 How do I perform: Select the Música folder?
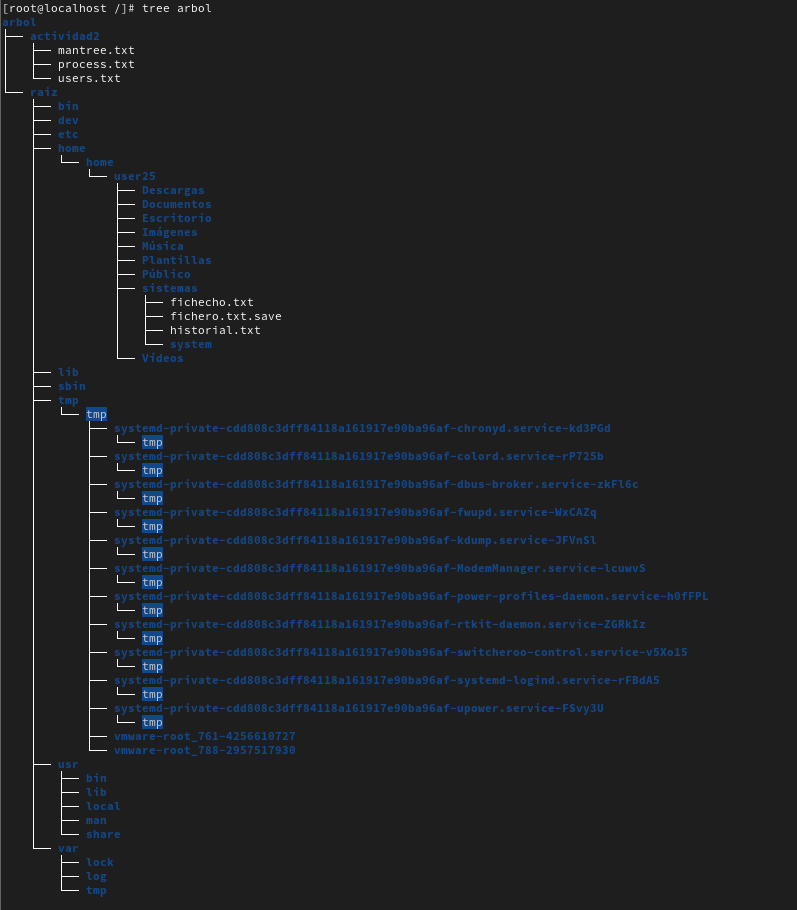pos(162,246)
